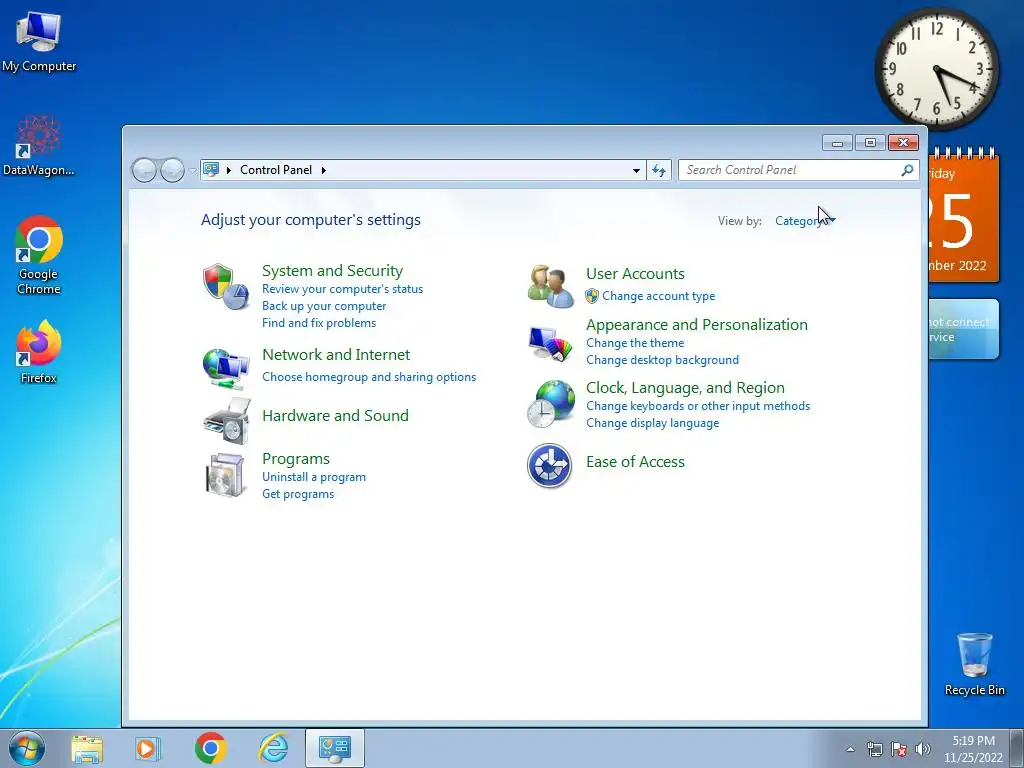Select the Firefox desktop shortcut

(39, 352)
